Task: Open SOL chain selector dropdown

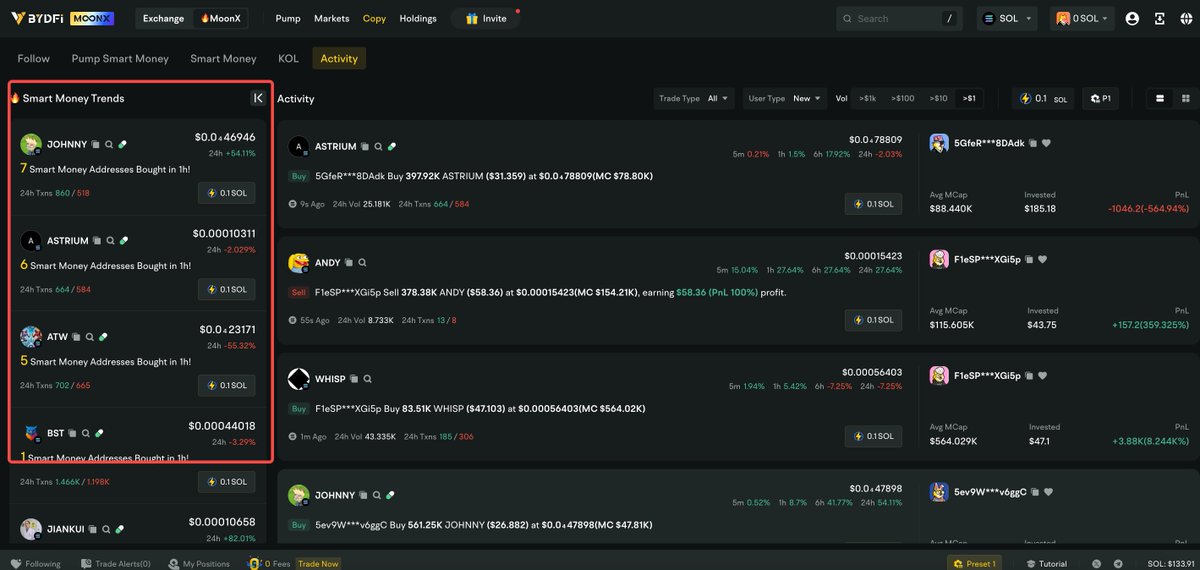Action: point(1007,18)
